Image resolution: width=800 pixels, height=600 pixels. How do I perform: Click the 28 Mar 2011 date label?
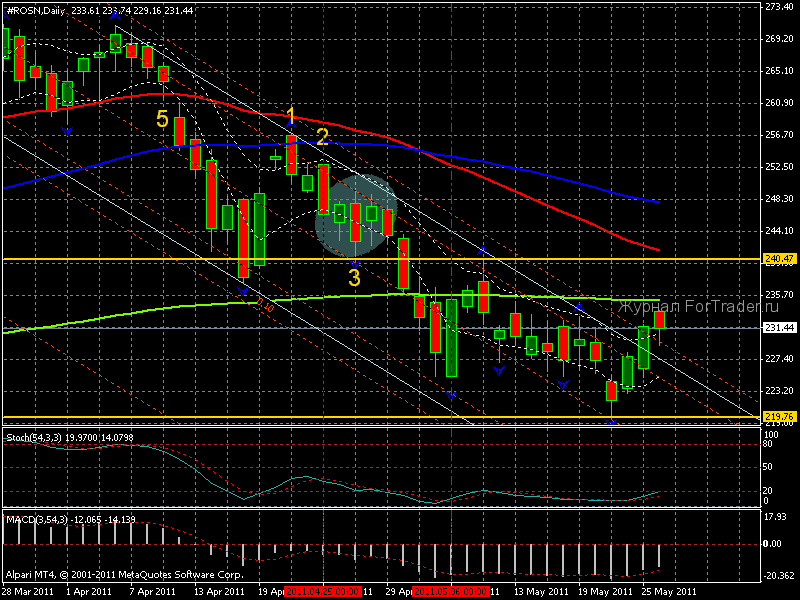point(30,591)
